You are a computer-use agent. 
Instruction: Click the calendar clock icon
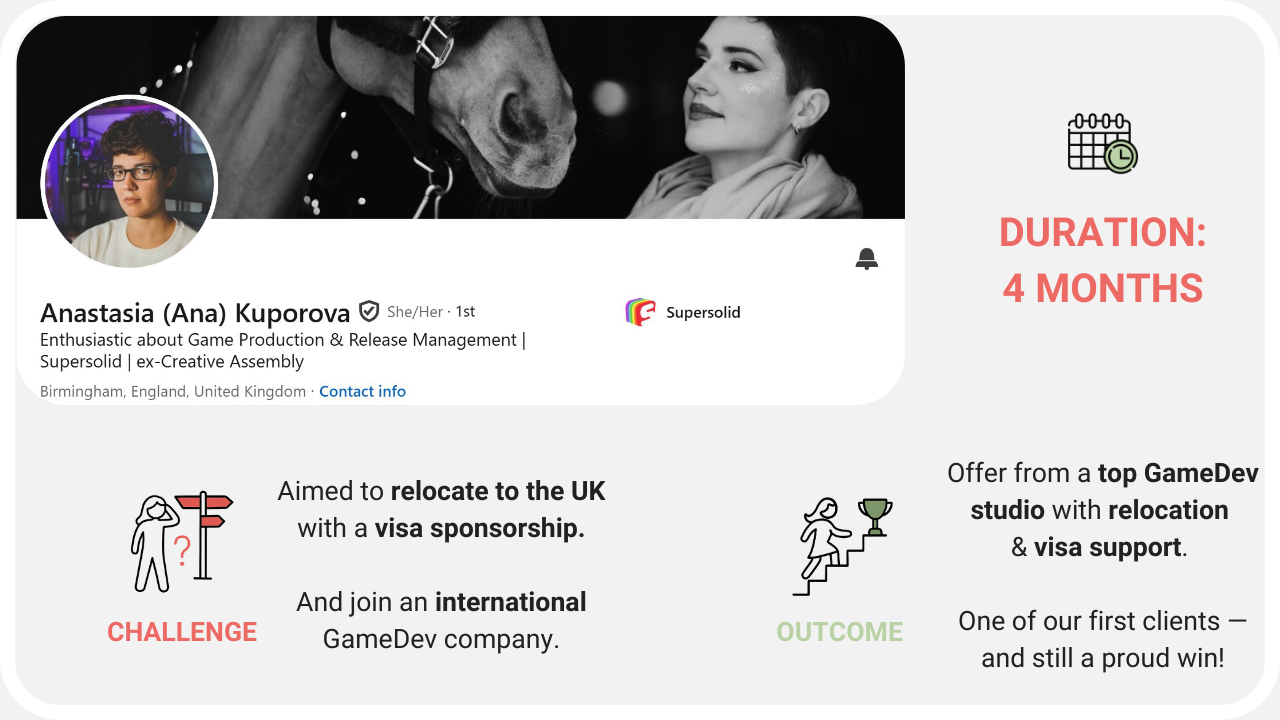pos(1102,143)
